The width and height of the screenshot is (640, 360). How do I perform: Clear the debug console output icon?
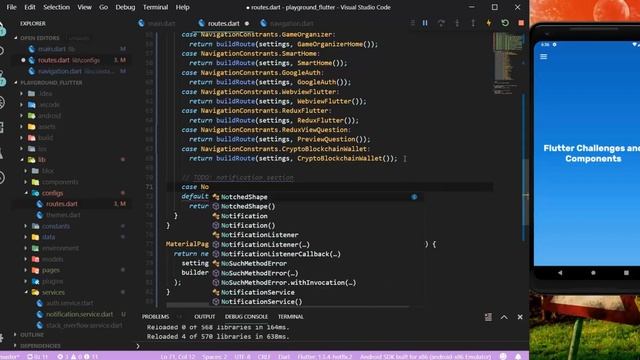[488, 317]
